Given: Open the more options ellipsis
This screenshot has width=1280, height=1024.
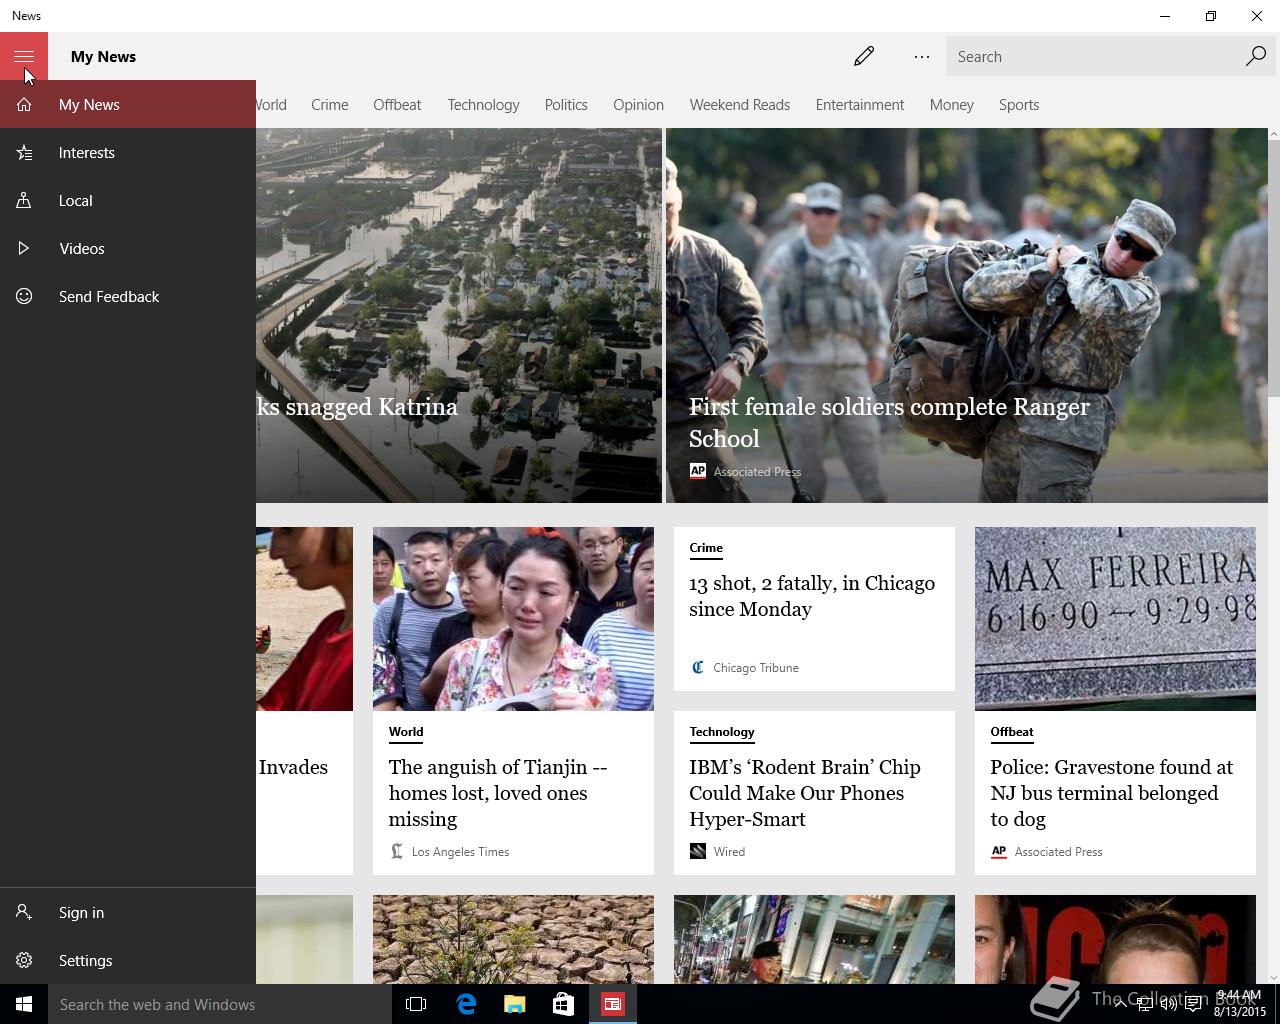Looking at the screenshot, I should point(922,56).
